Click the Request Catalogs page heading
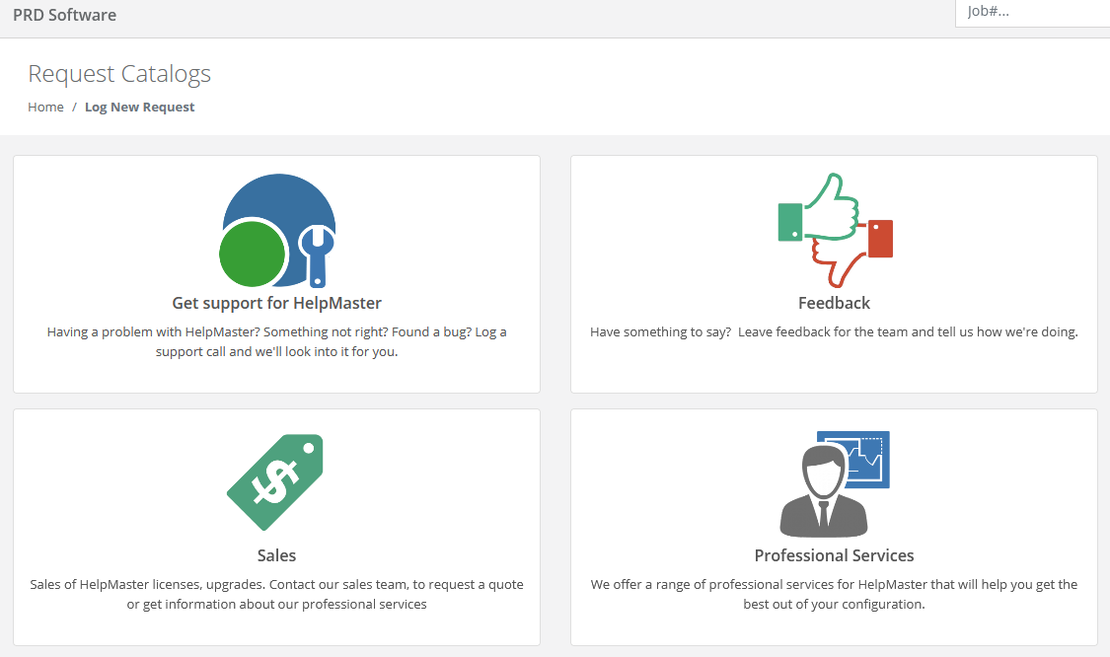 point(120,74)
